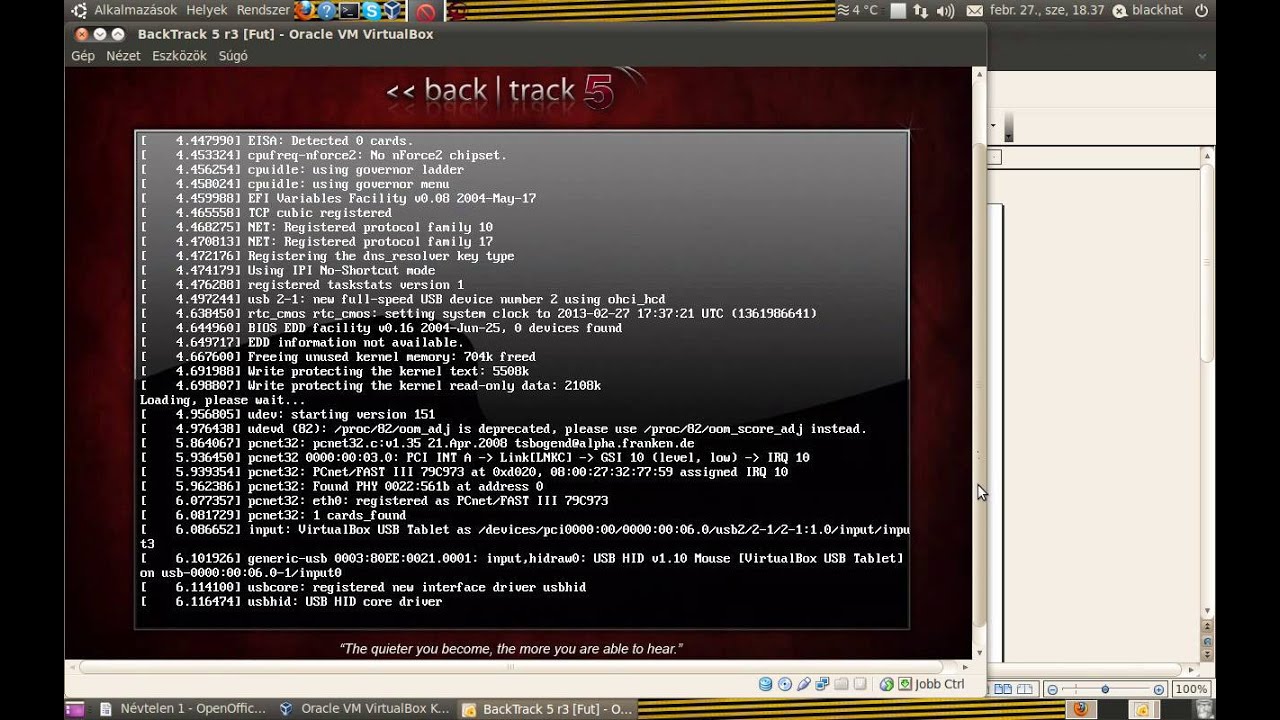The image size is (1280, 720).
Task: Click the dropdown arrow in OpenOffice toolbar
Action: coord(993,126)
